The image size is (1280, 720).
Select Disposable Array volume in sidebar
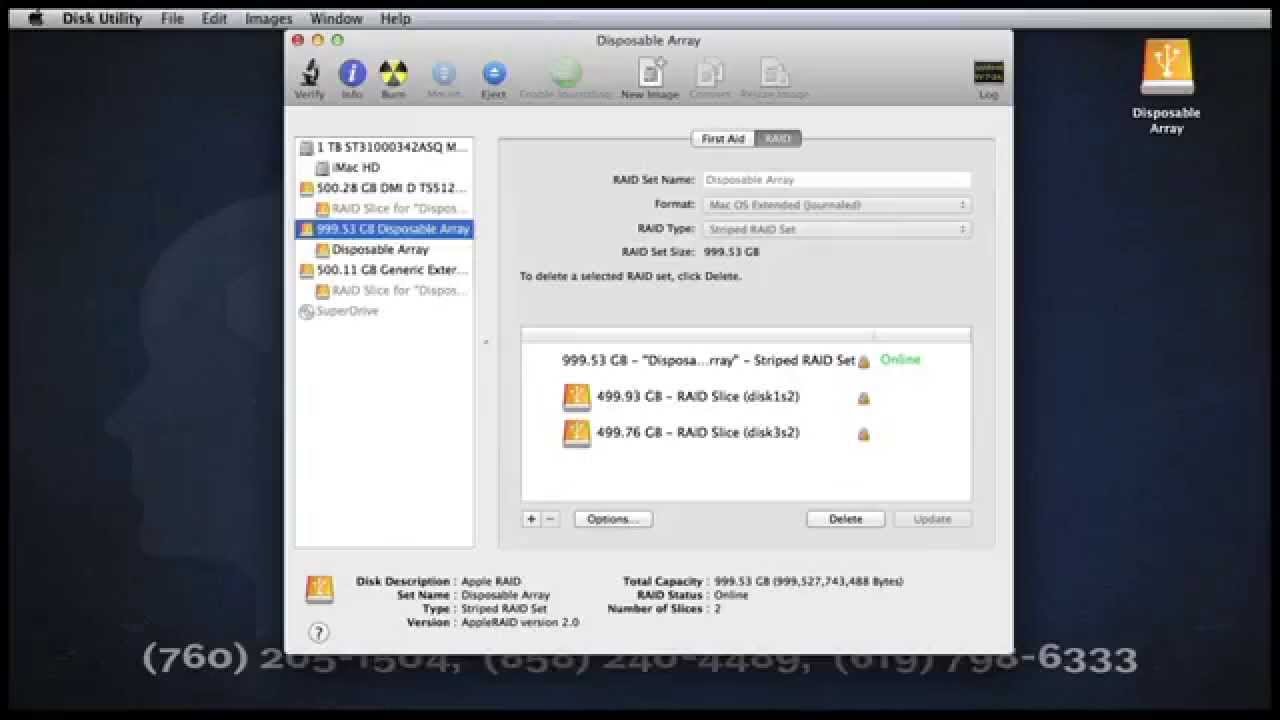(x=384, y=250)
